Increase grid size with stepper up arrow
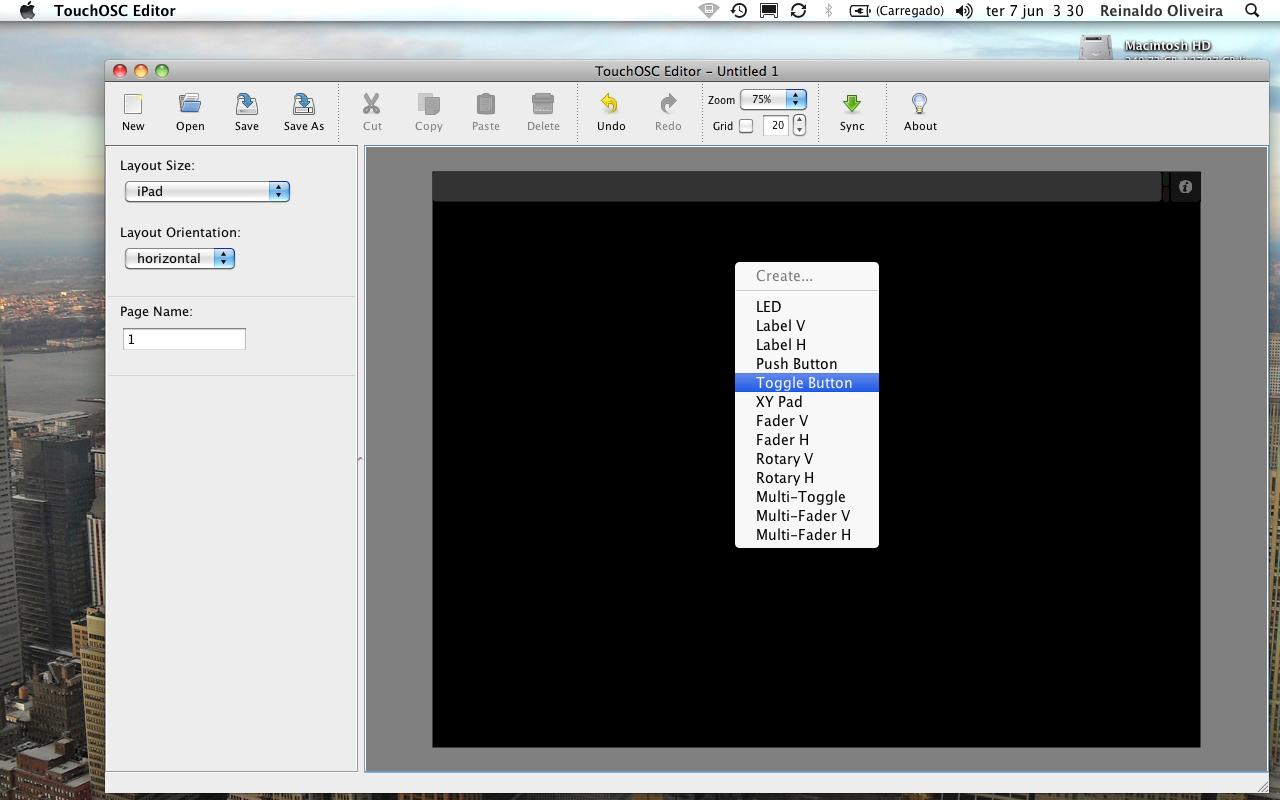 point(799,120)
